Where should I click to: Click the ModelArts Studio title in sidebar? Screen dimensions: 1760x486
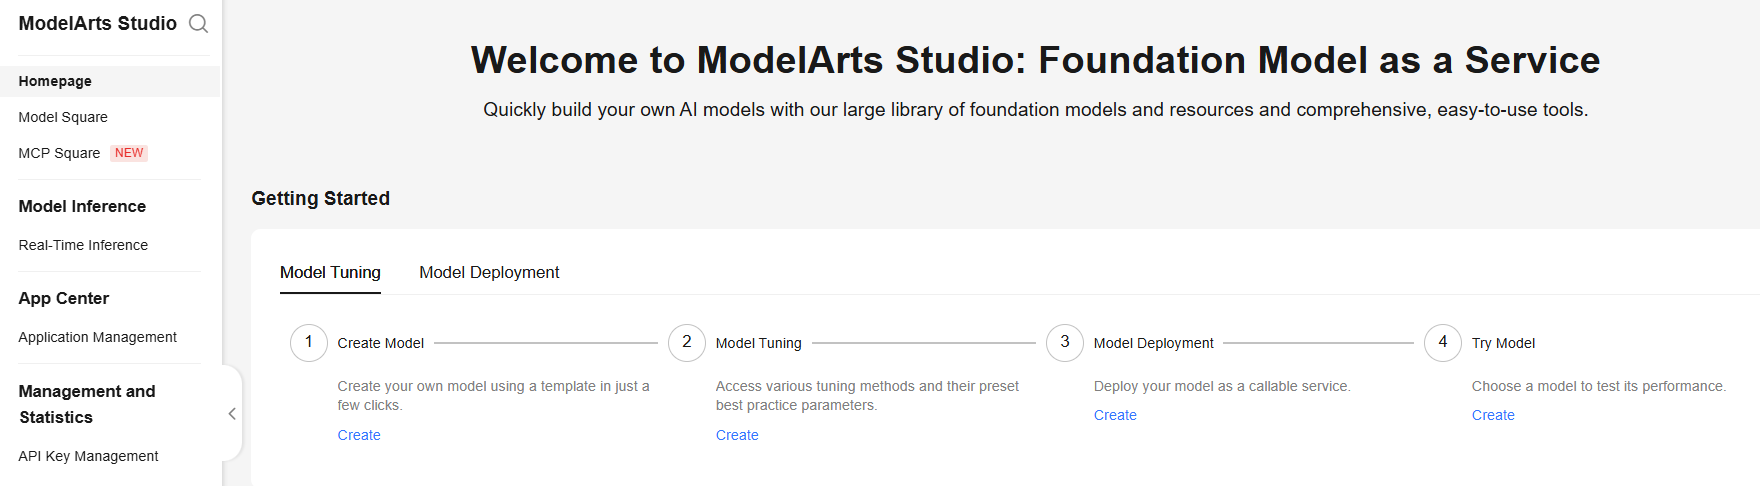coord(98,23)
